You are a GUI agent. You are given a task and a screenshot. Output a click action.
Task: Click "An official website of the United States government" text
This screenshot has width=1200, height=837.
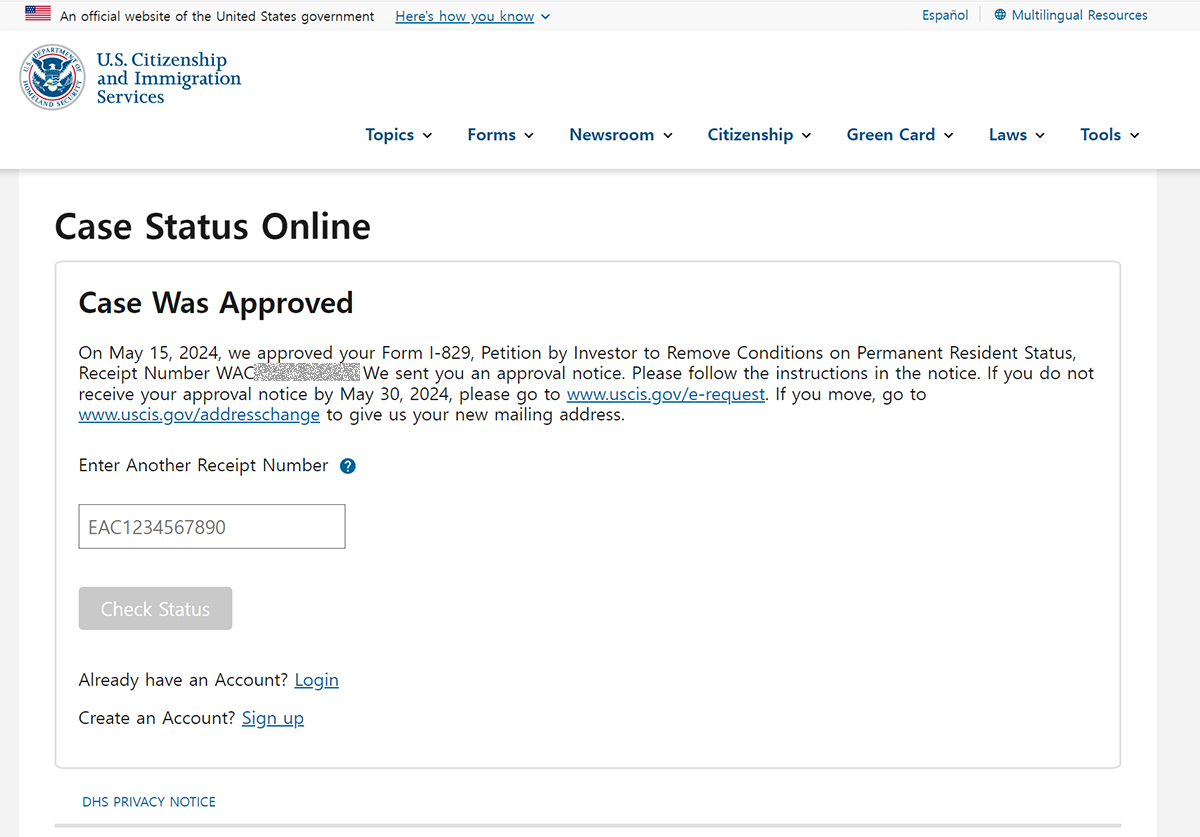coord(217,16)
